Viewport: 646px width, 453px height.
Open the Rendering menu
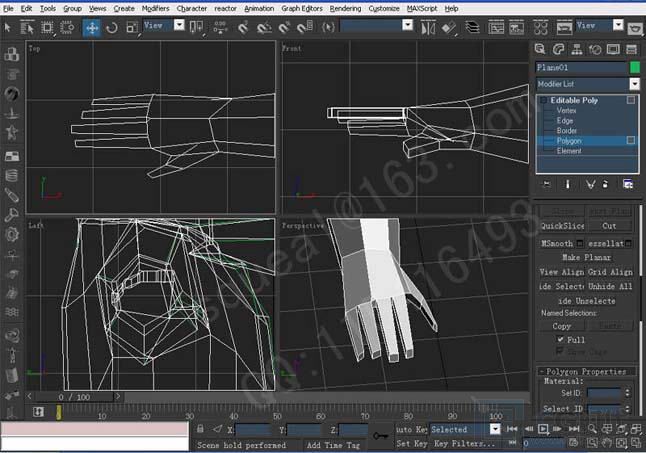(345, 8)
